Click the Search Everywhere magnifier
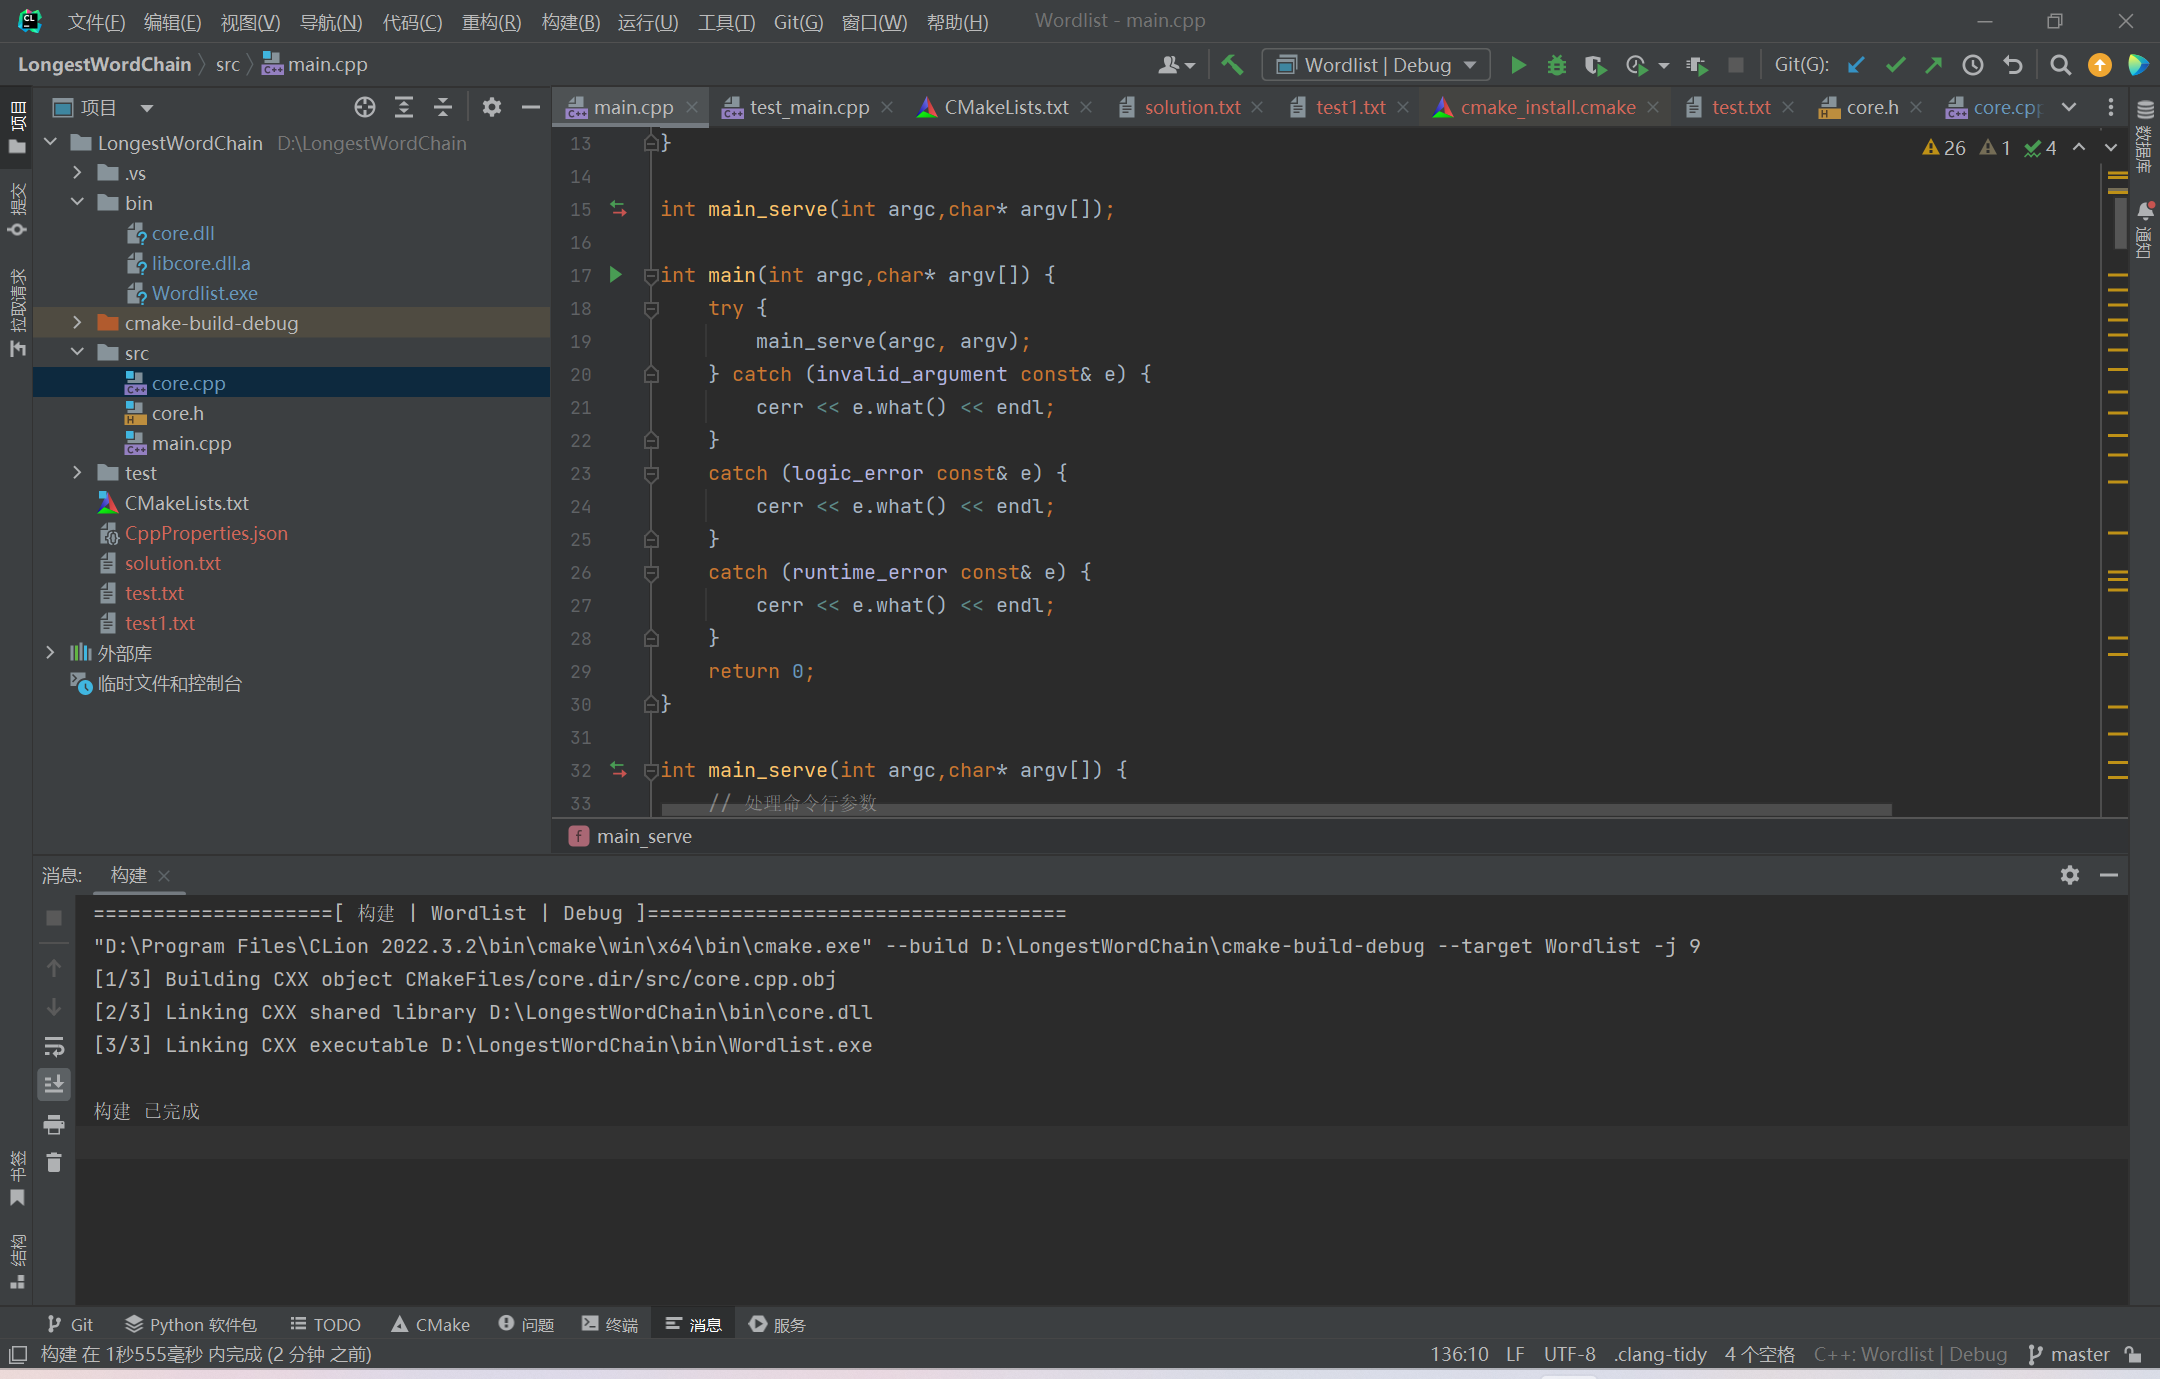 (x=2060, y=65)
